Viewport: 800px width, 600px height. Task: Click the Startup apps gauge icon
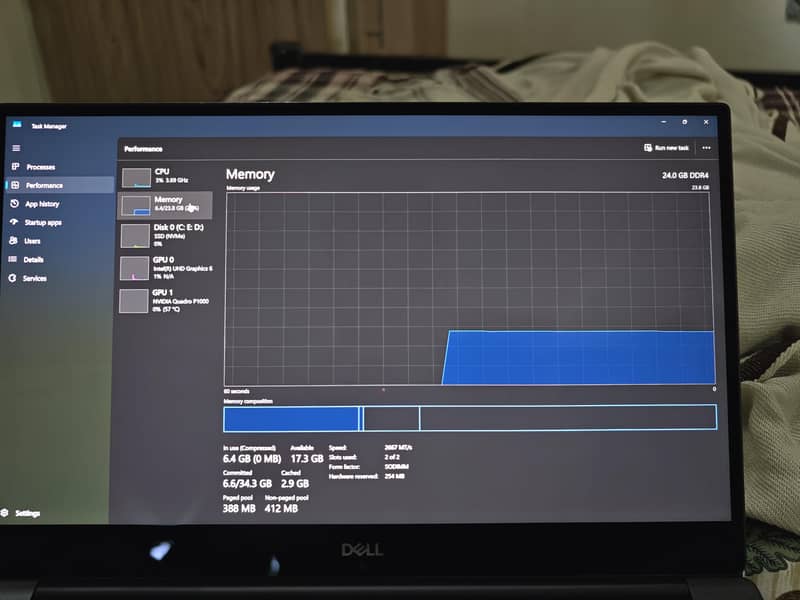coord(14,222)
